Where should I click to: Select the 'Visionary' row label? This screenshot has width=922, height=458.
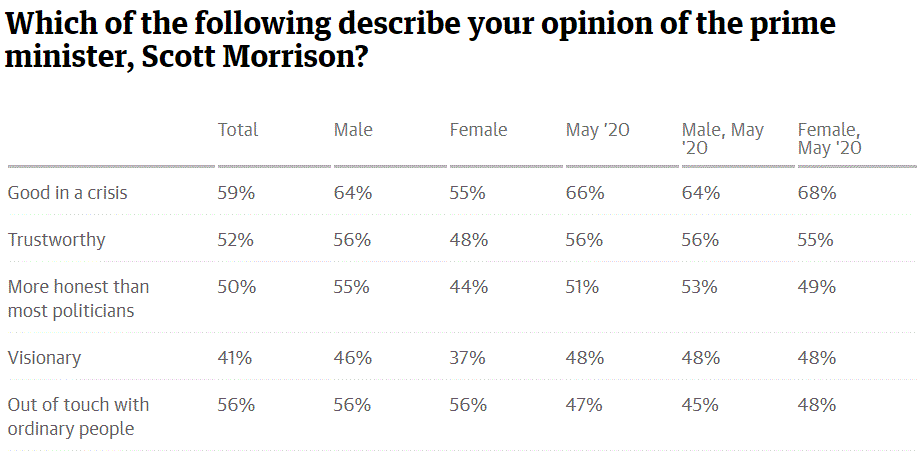pos(44,357)
